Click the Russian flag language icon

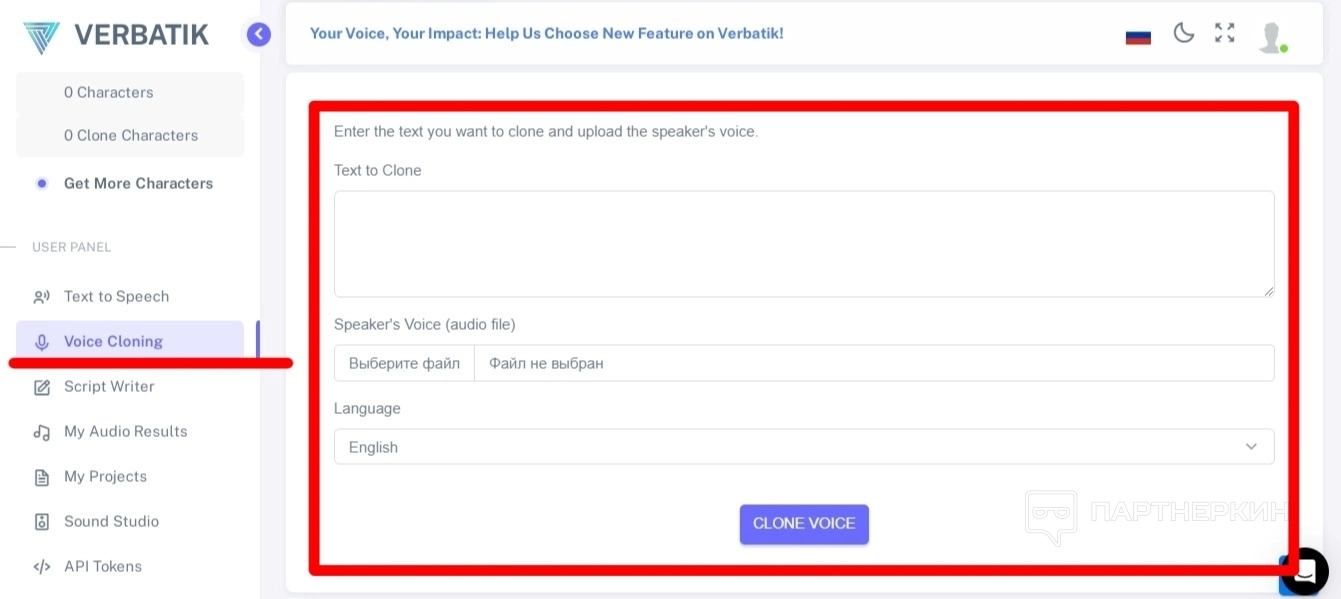(1138, 37)
